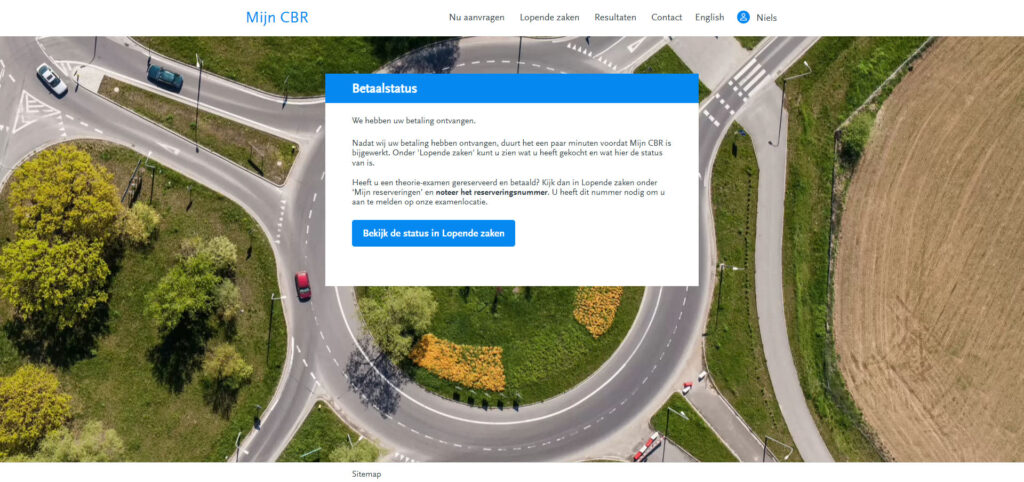Open the Sitemap footer link
Viewport: 1024px width, 482px height.
[x=366, y=474]
